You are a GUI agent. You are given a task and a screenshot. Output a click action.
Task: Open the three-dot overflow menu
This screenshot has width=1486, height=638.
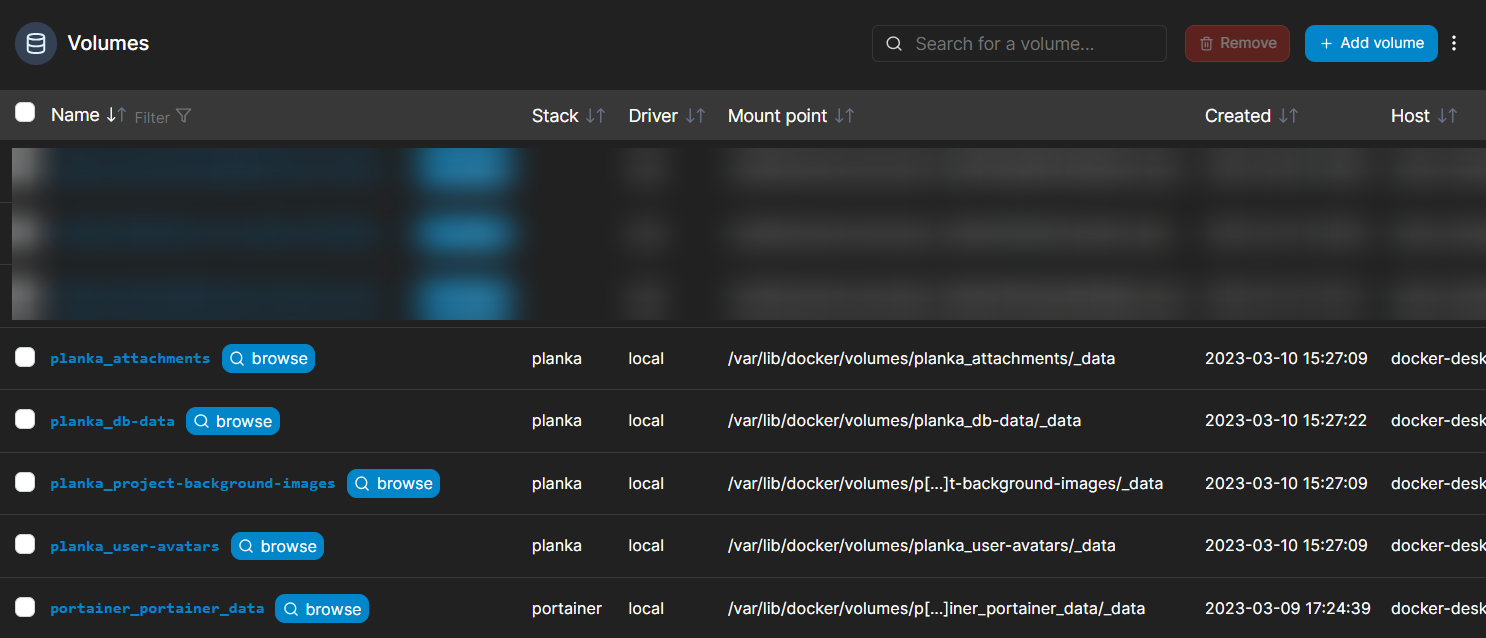click(x=1454, y=43)
